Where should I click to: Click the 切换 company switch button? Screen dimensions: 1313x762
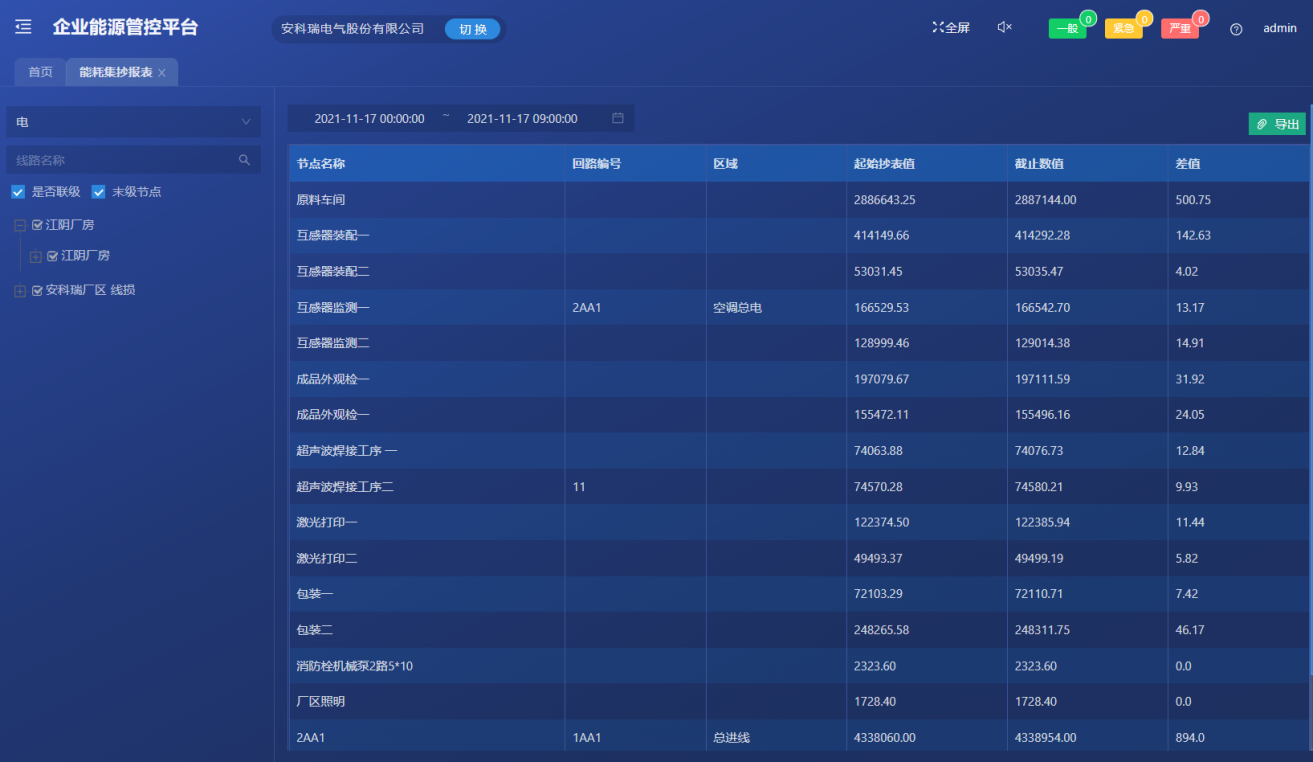click(x=471, y=29)
